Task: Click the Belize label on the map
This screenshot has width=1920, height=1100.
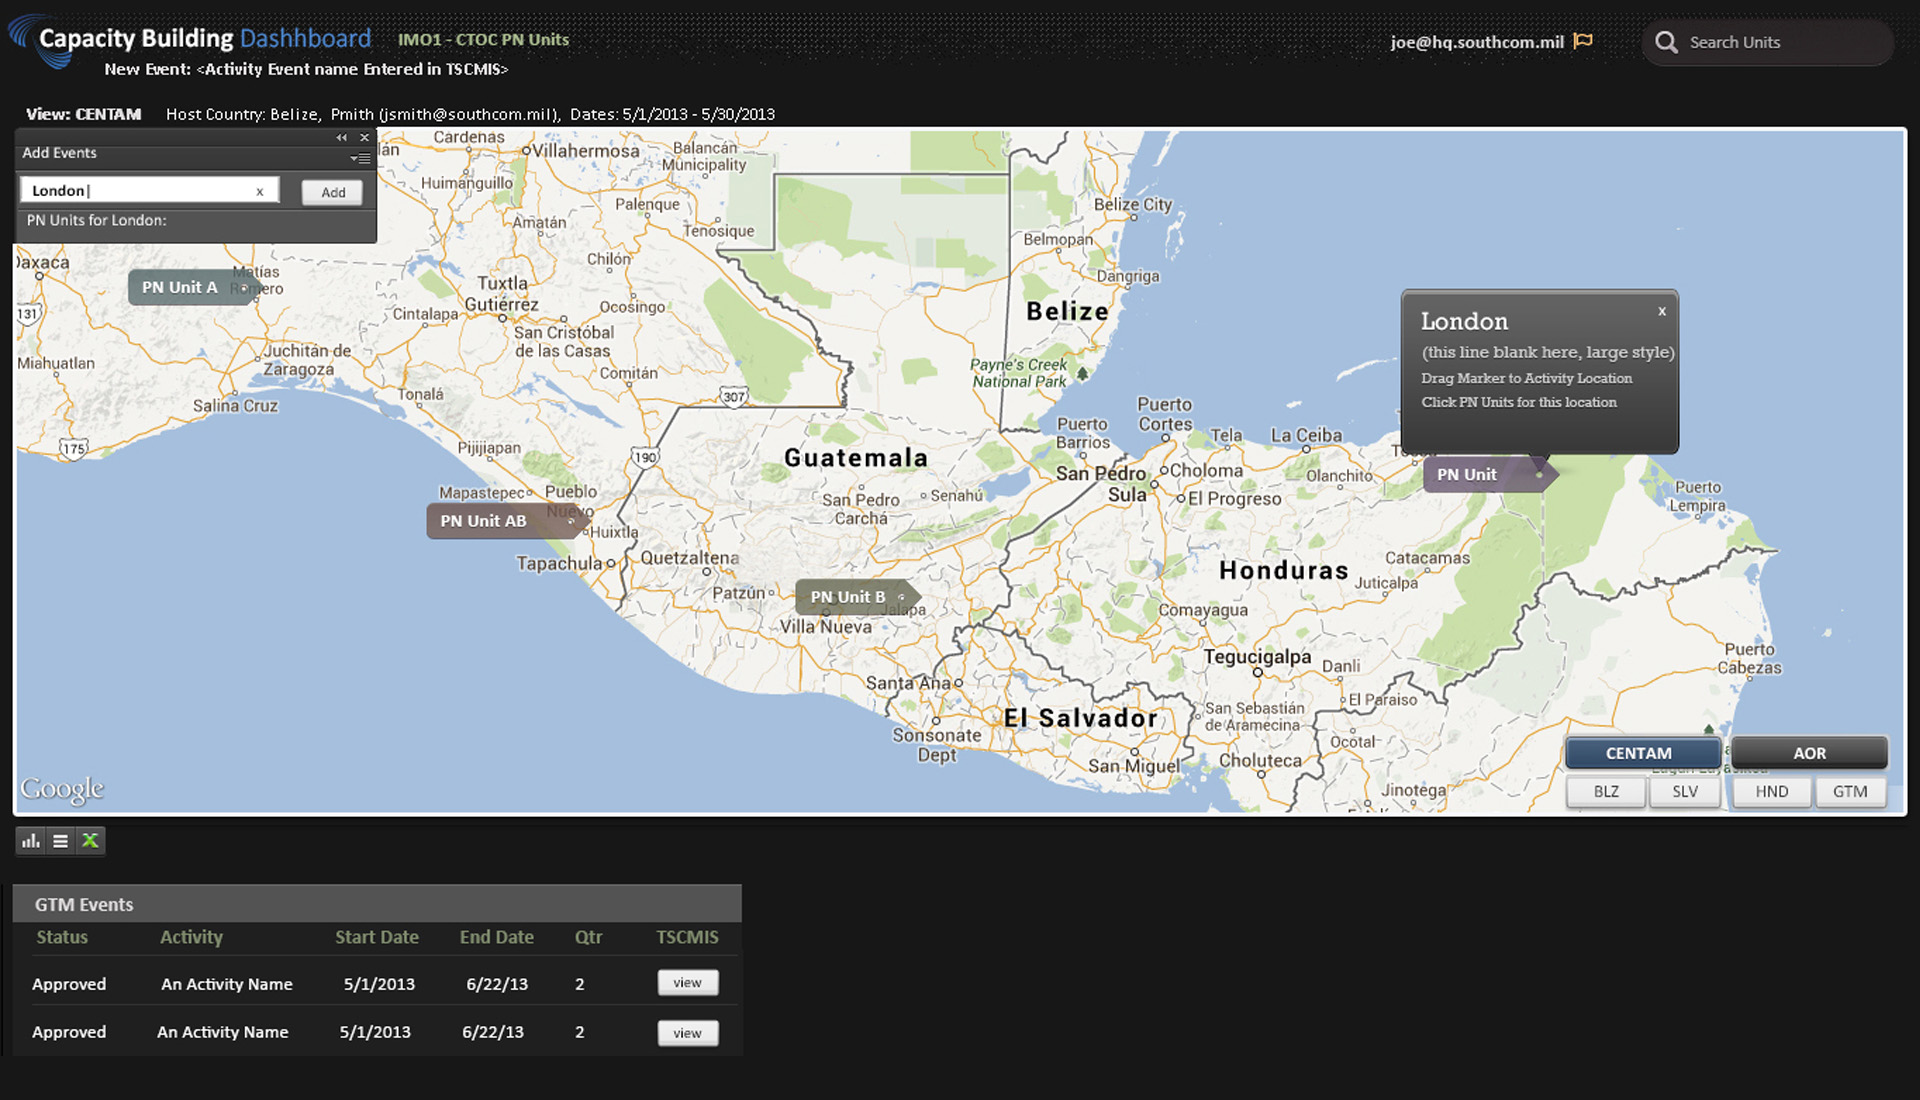Action: [x=1067, y=311]
